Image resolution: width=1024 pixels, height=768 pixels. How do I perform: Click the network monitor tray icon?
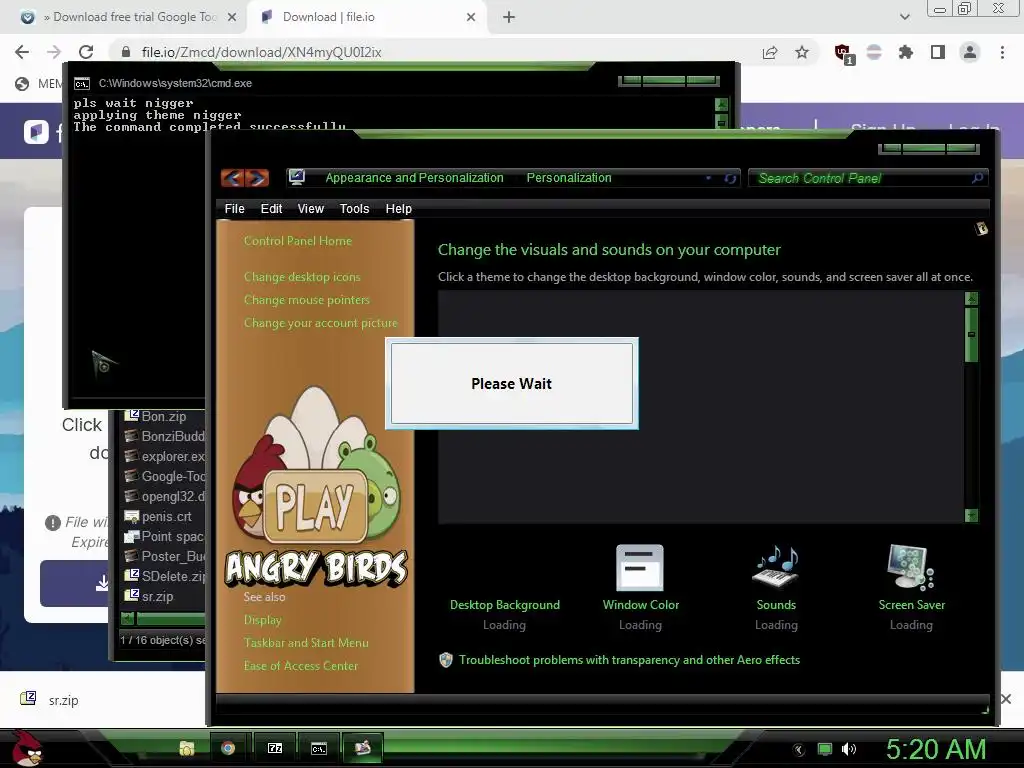[x=825, y=749]
